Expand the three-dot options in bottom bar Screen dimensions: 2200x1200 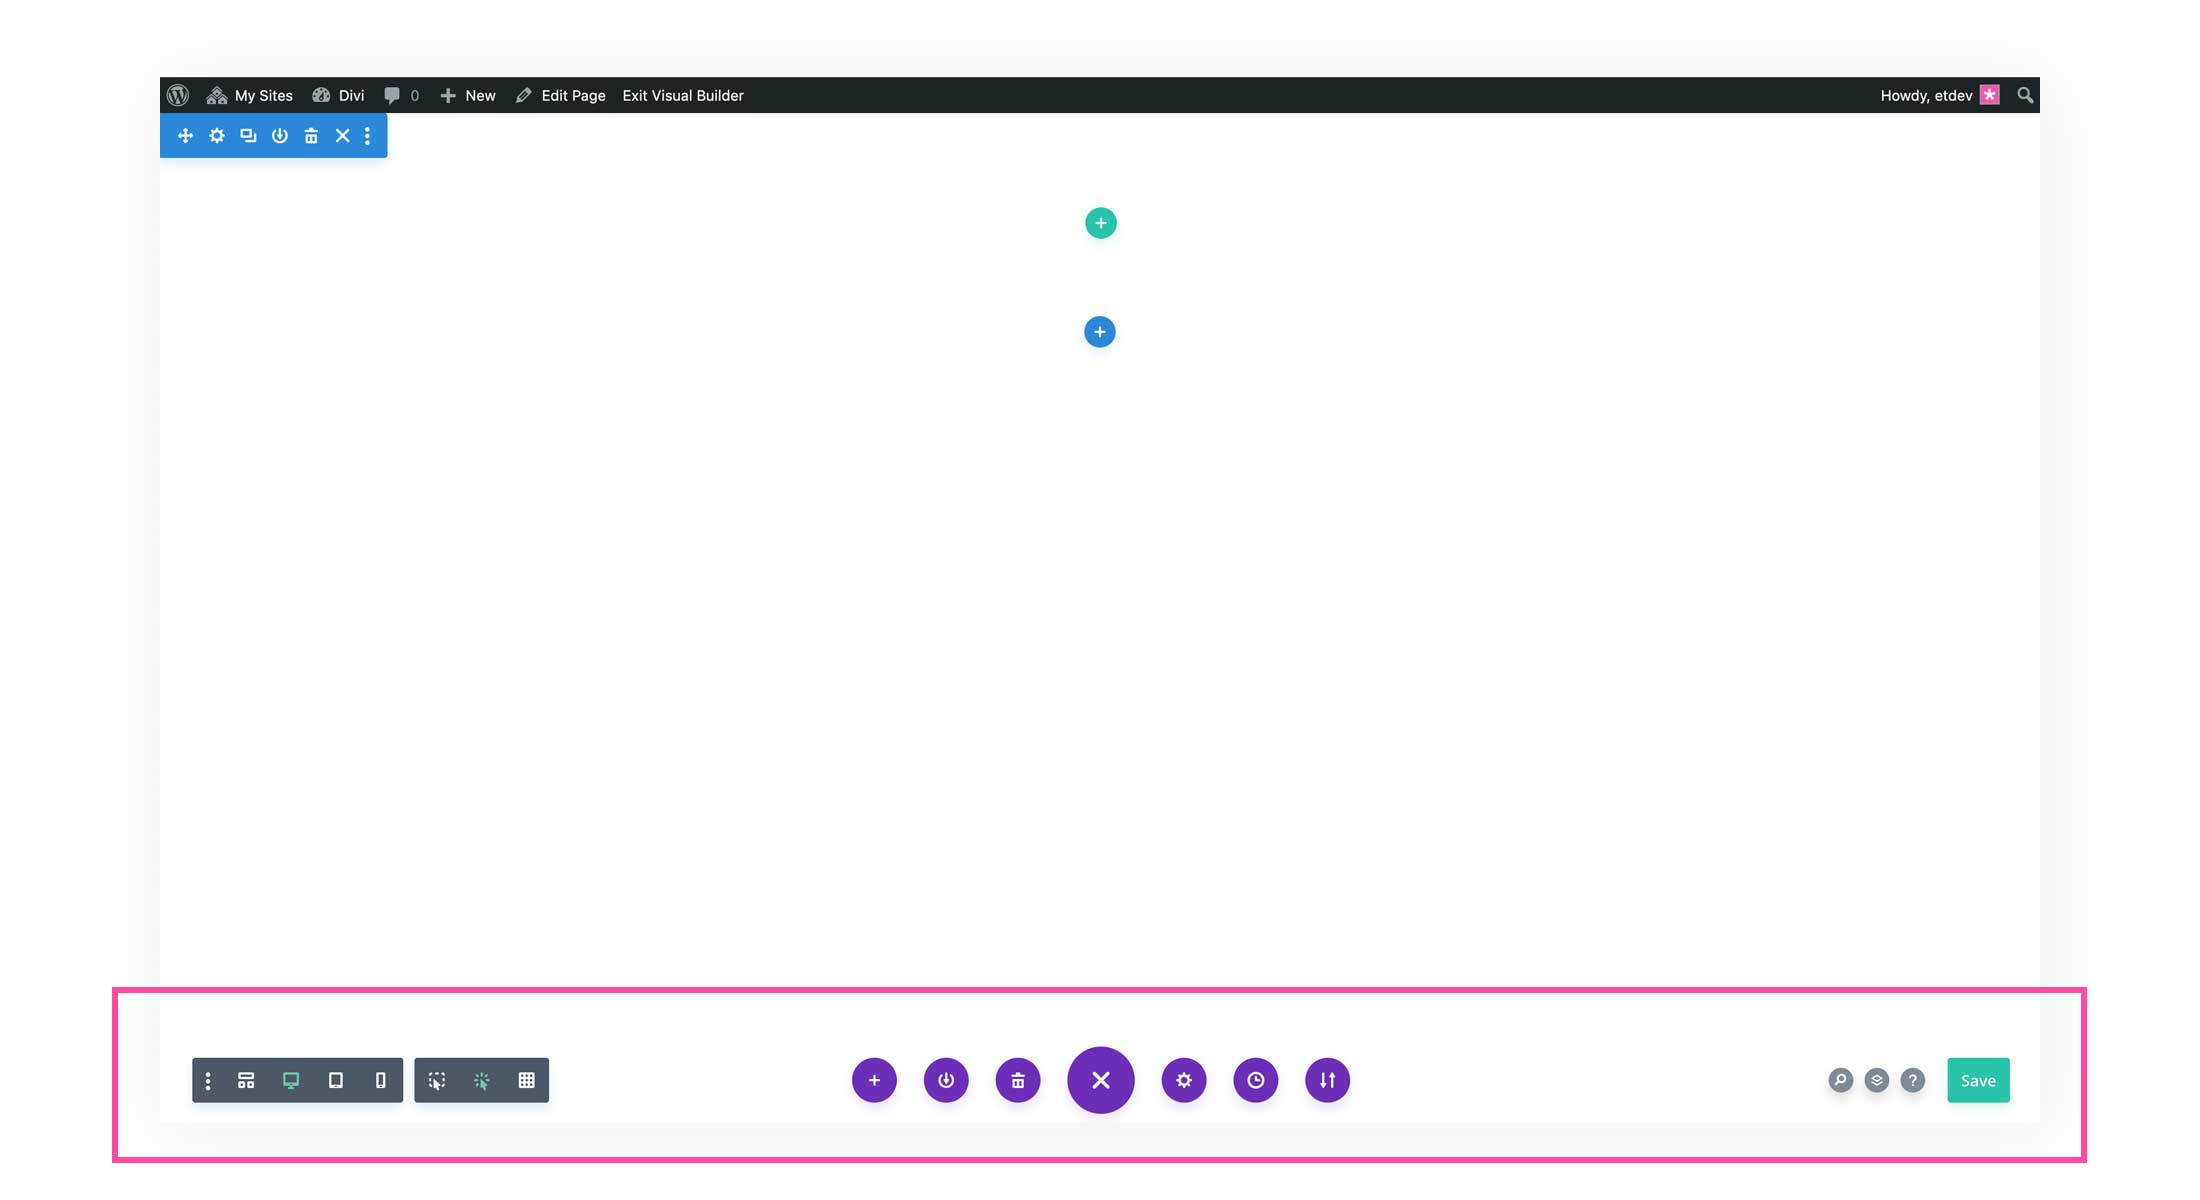207,1080
